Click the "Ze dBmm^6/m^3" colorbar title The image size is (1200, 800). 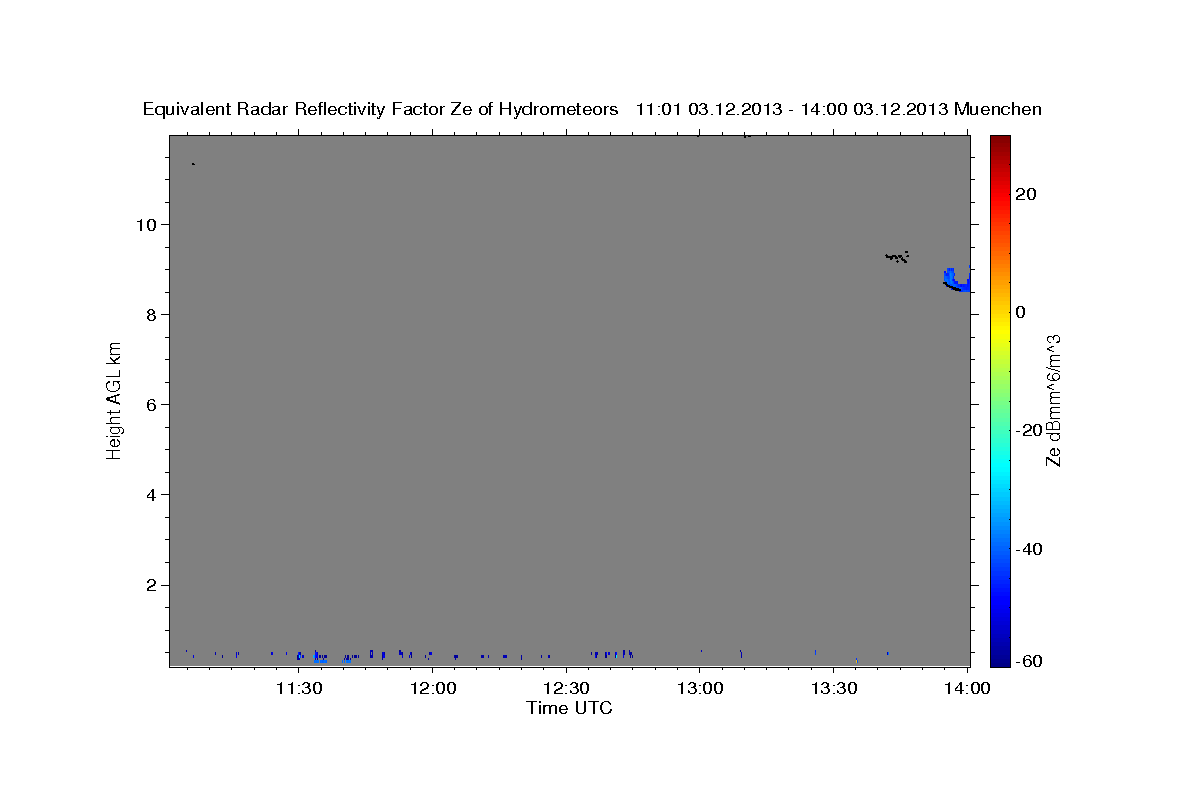tap(1053, 400)
